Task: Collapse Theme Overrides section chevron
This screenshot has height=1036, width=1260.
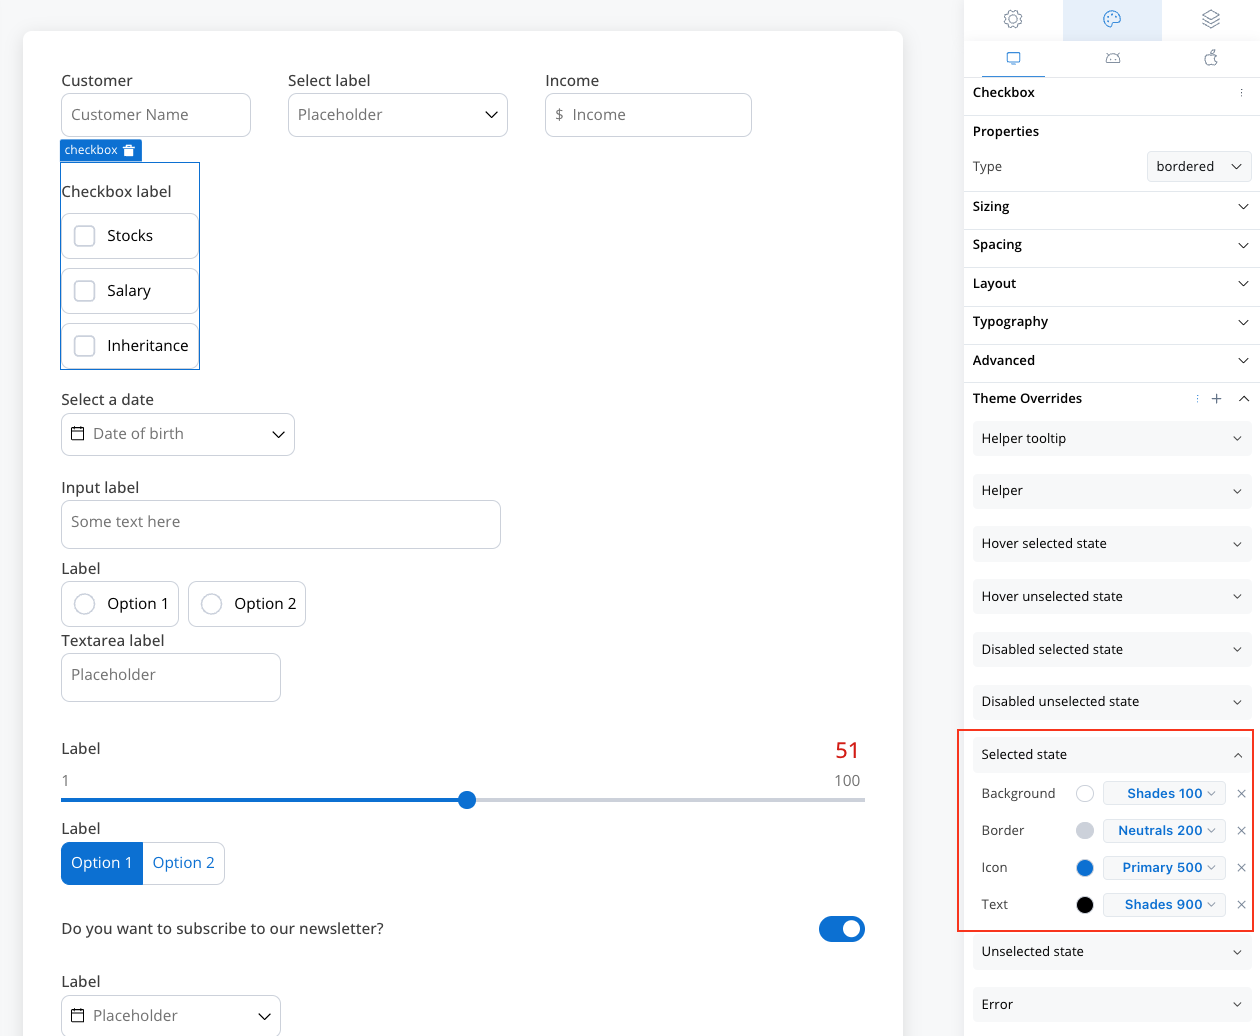Action: pyautogui.click(x=1244, y=398)
